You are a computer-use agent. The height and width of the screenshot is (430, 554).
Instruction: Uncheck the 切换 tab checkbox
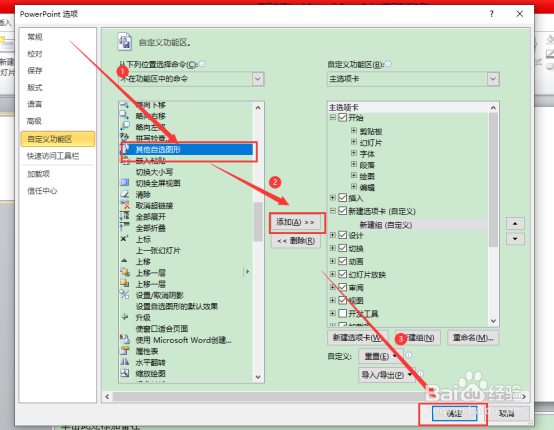[x=342, y=248]
